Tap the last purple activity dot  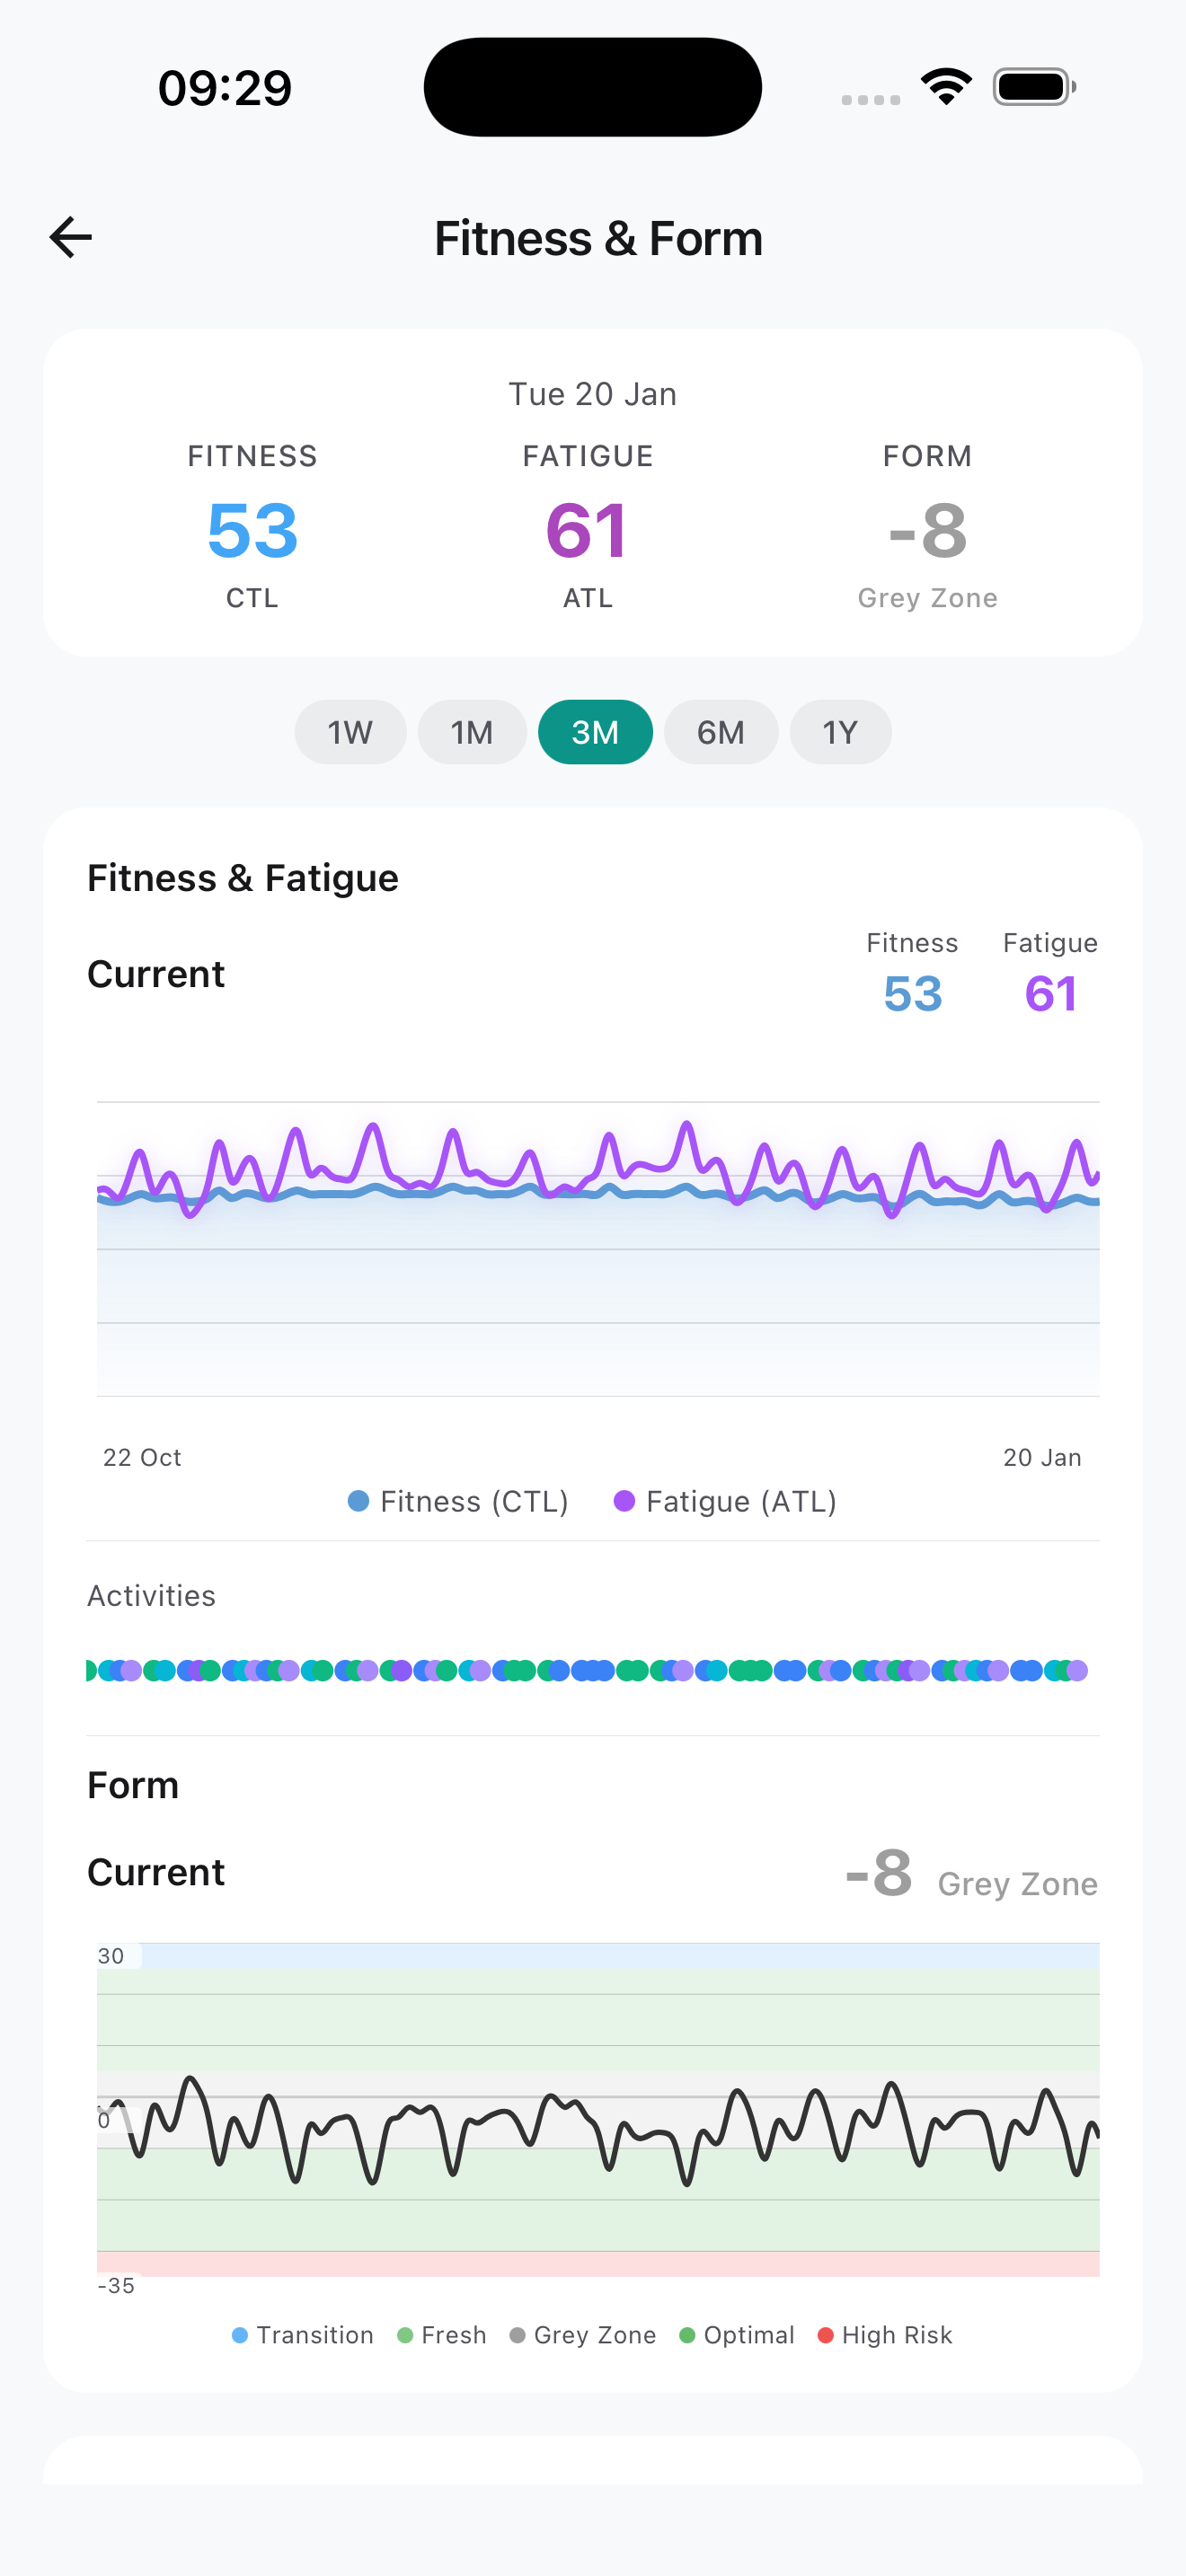[1076, 1670]
